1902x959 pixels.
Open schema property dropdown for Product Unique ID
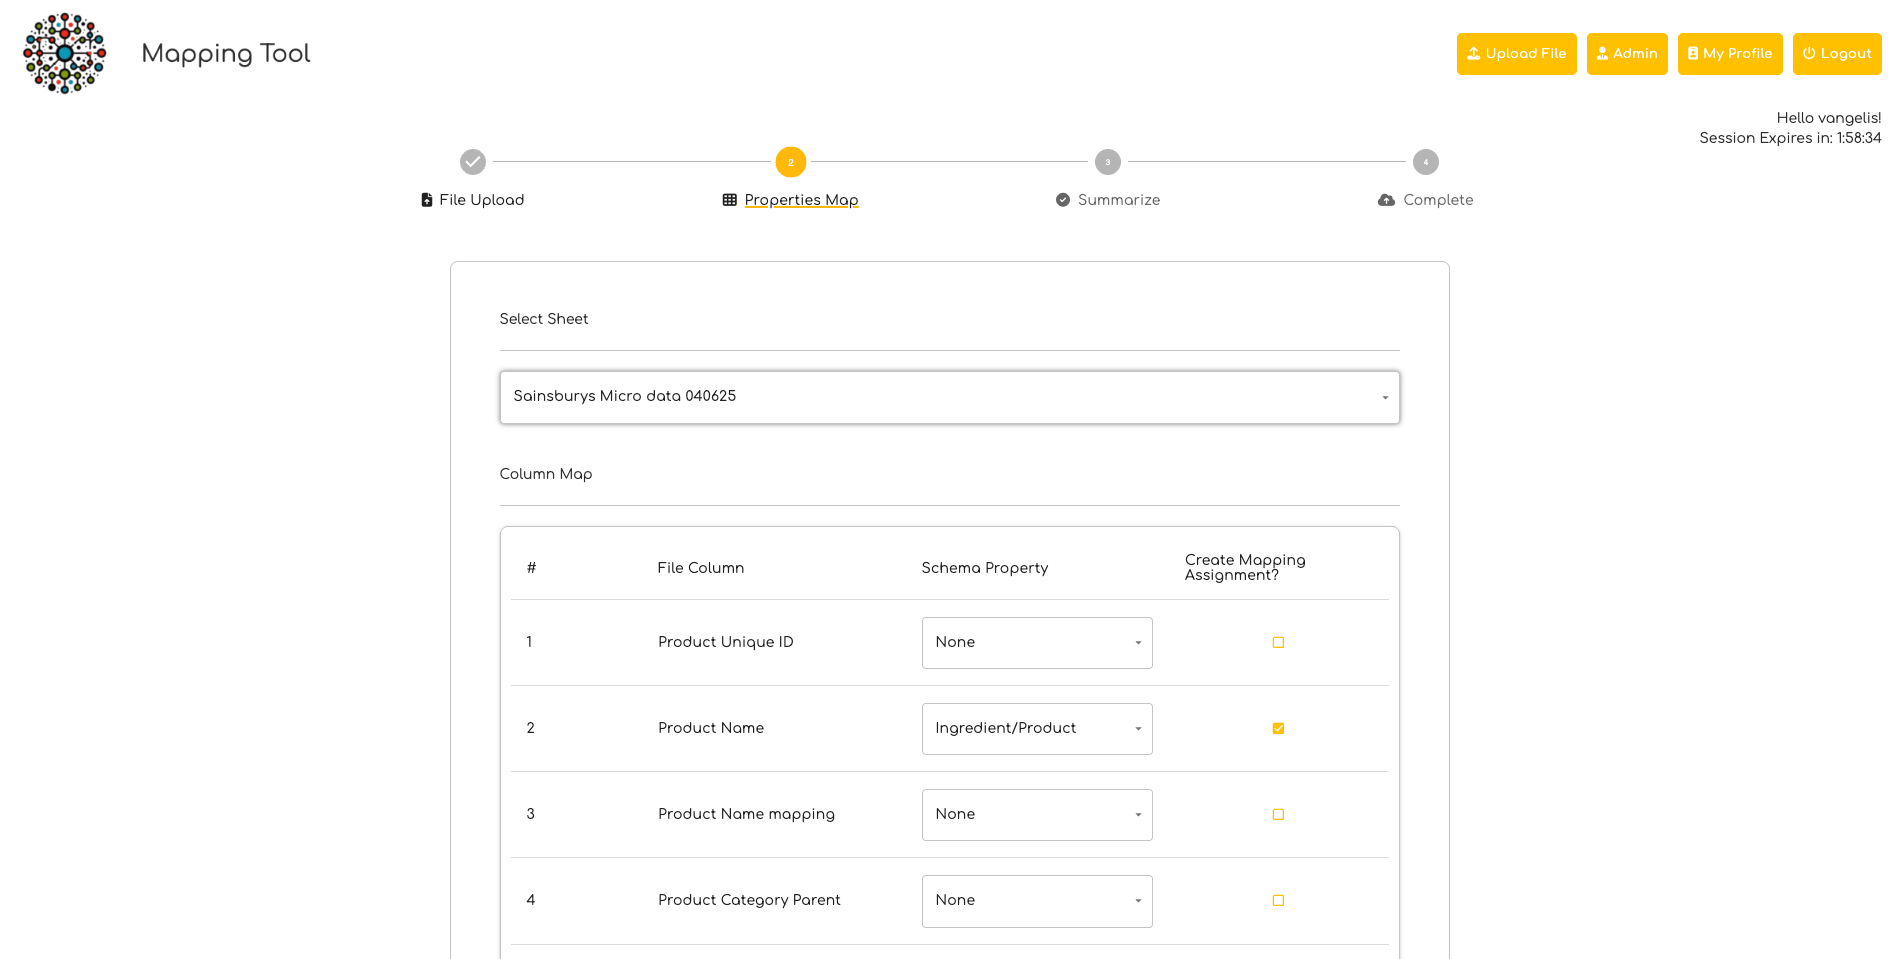click(x=1036, y=643)
